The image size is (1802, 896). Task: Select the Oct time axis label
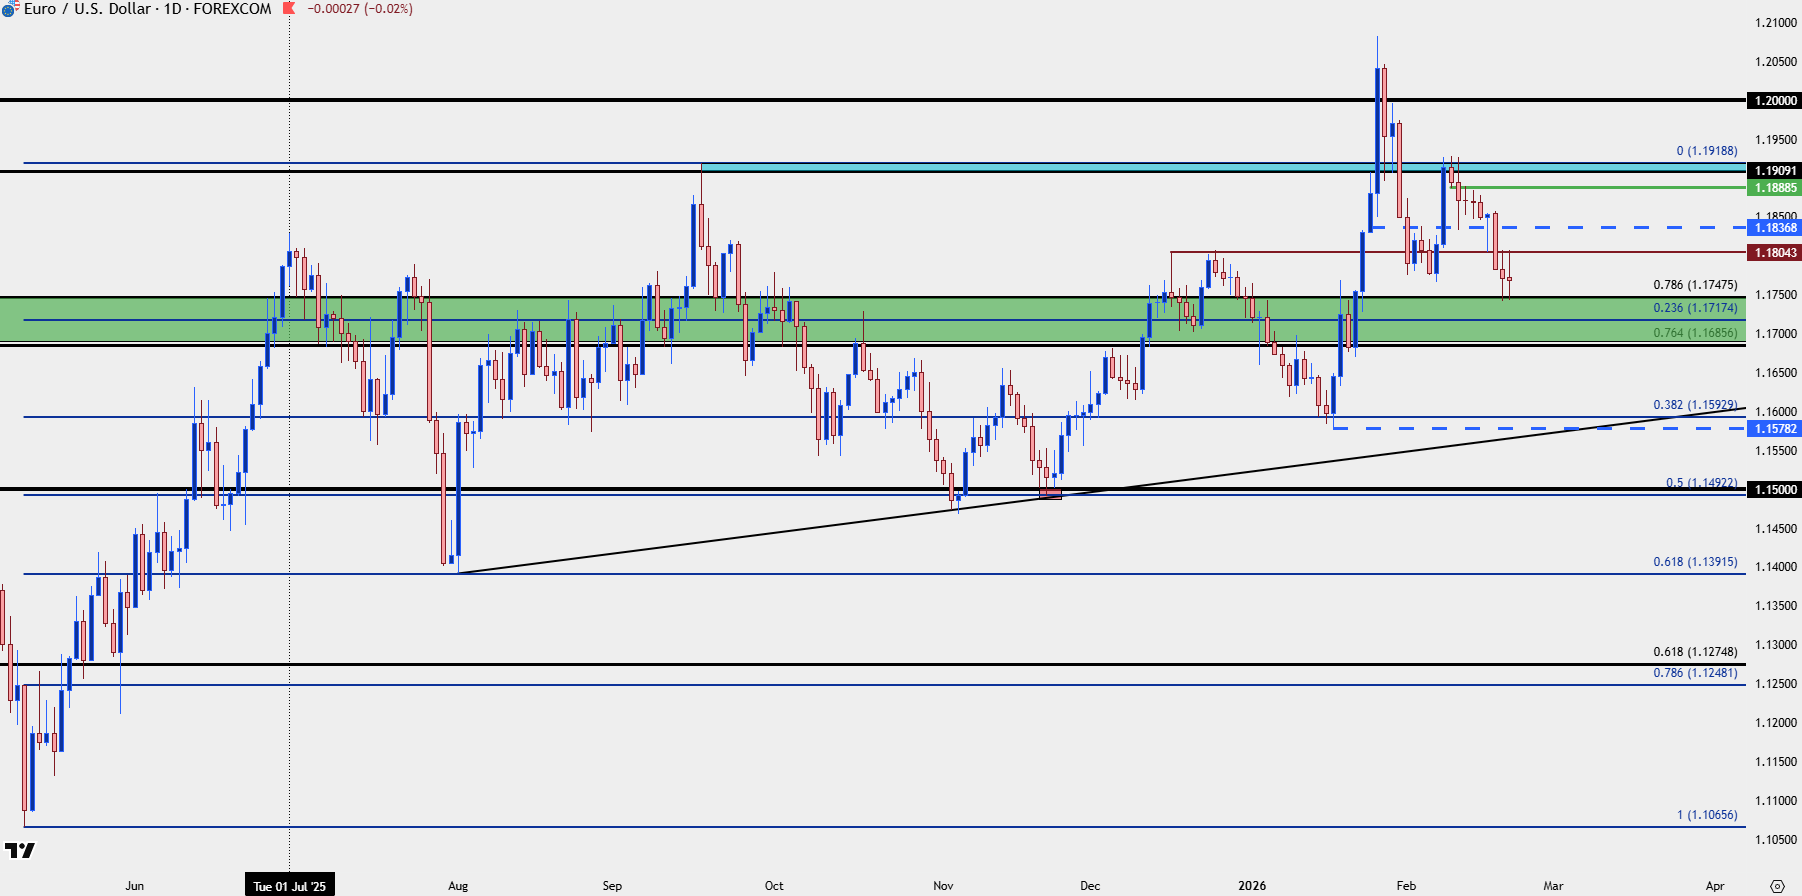774,886
